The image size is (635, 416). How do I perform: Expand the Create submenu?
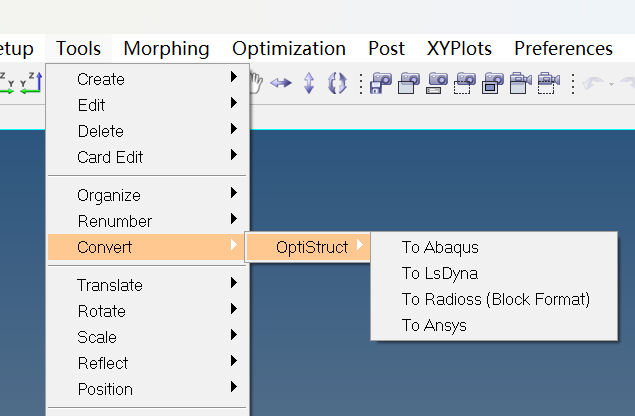click(148, 79)
